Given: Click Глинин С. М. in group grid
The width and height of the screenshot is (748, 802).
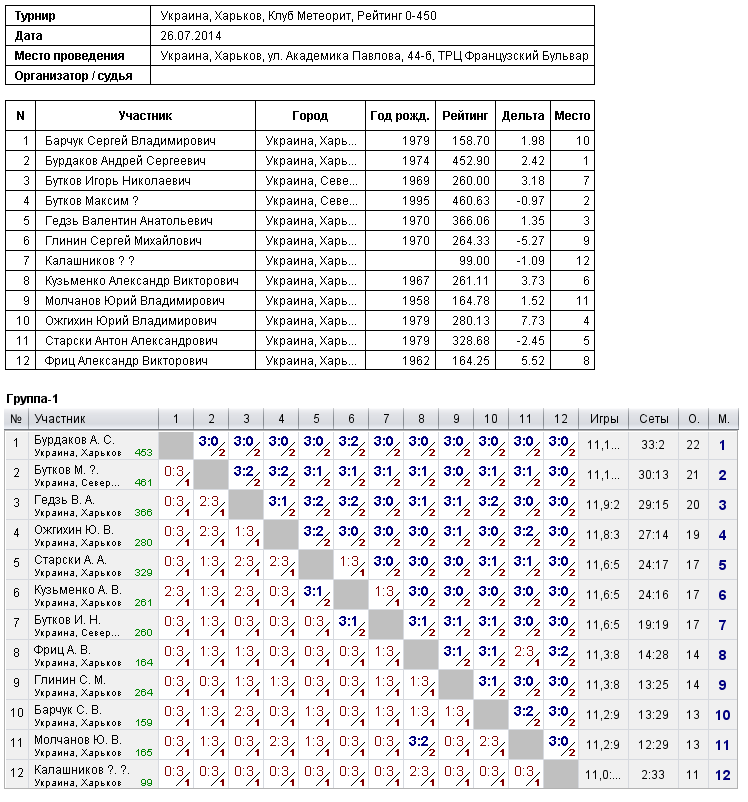Looking at the screenshot, I should click(x=70, y=680).
